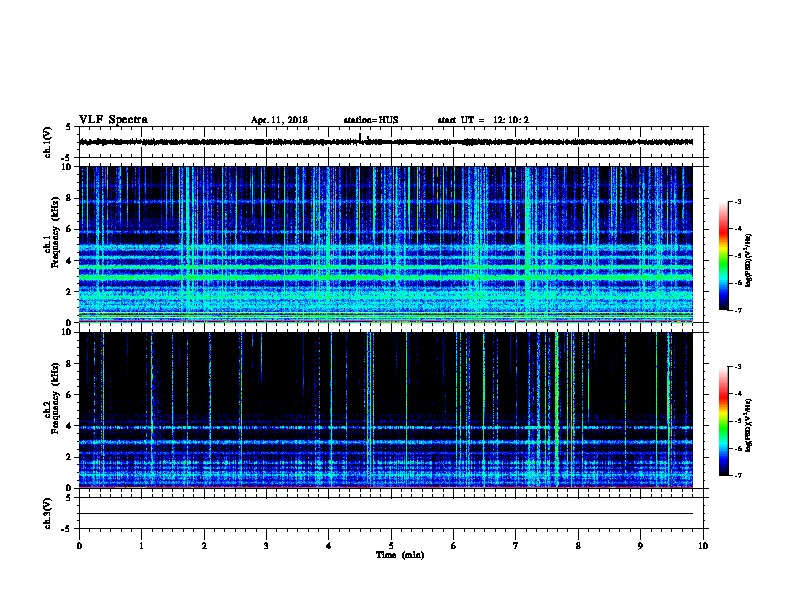Click the ch.1 spectrogram color bar
This screenshot has width=792, height=612.
[724, 256]
